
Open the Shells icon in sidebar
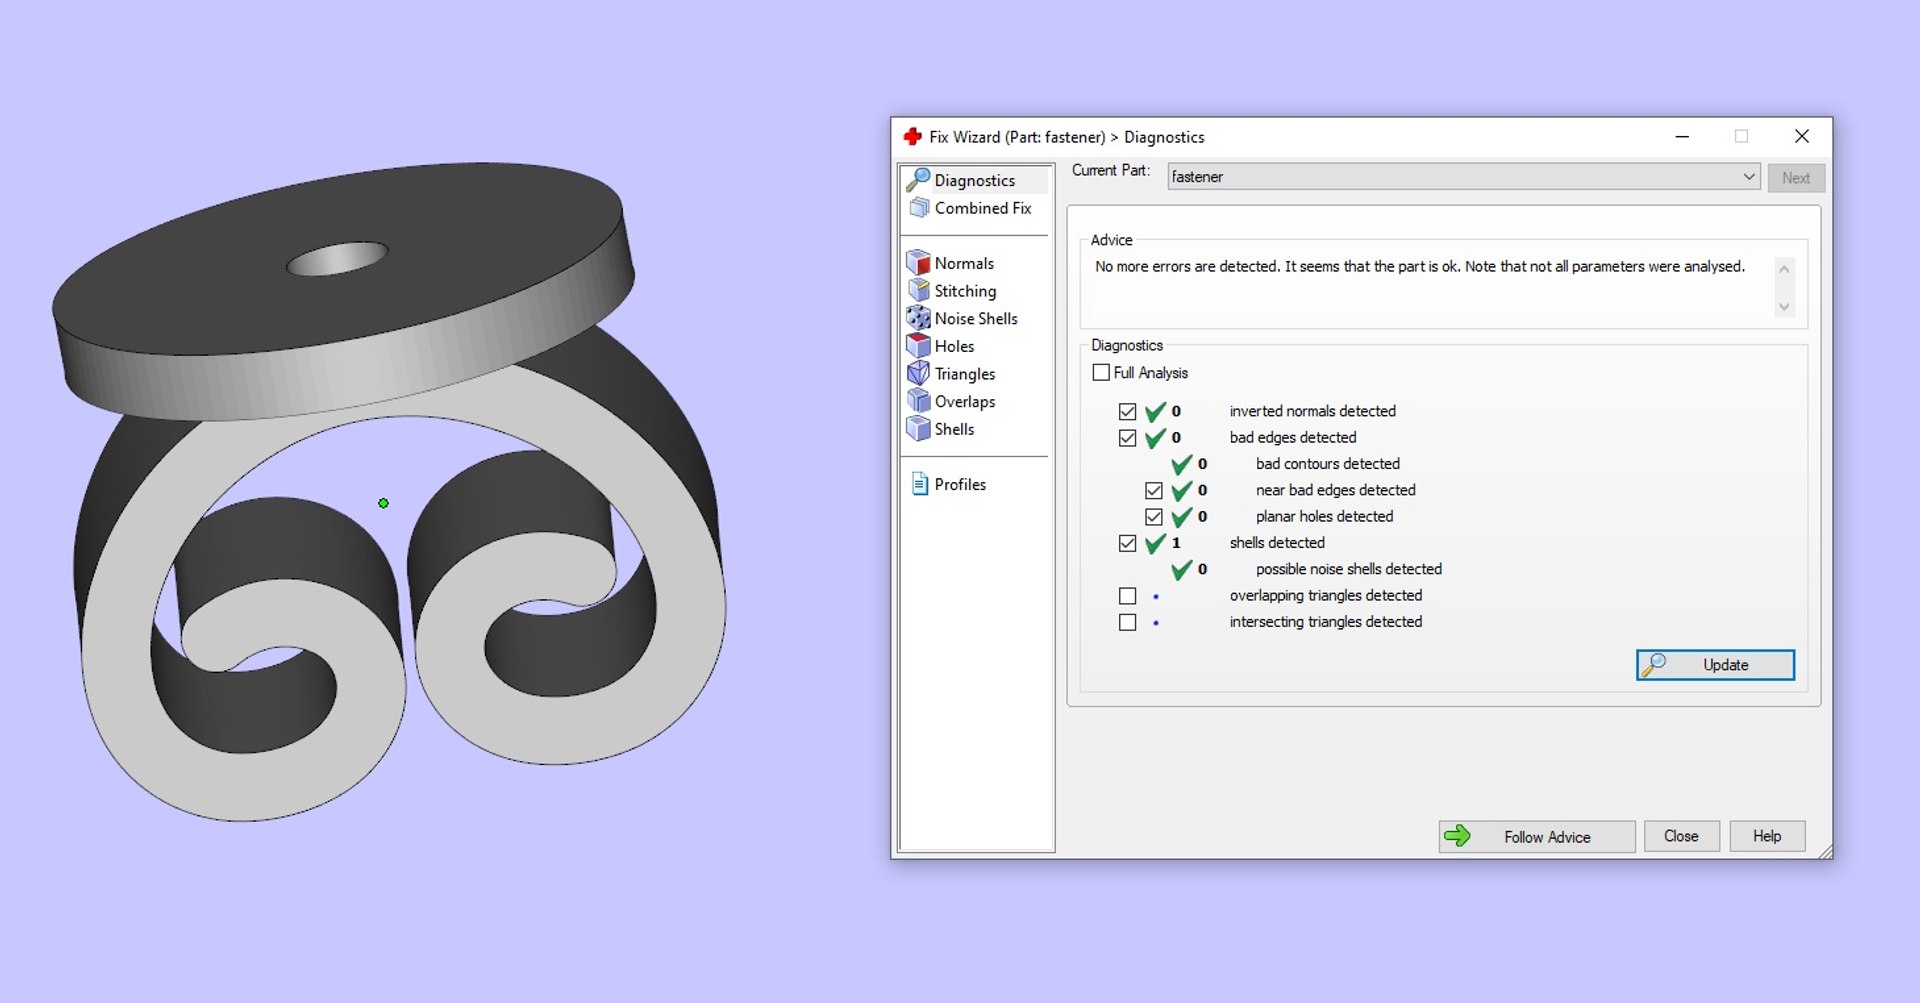click(918, 429)
